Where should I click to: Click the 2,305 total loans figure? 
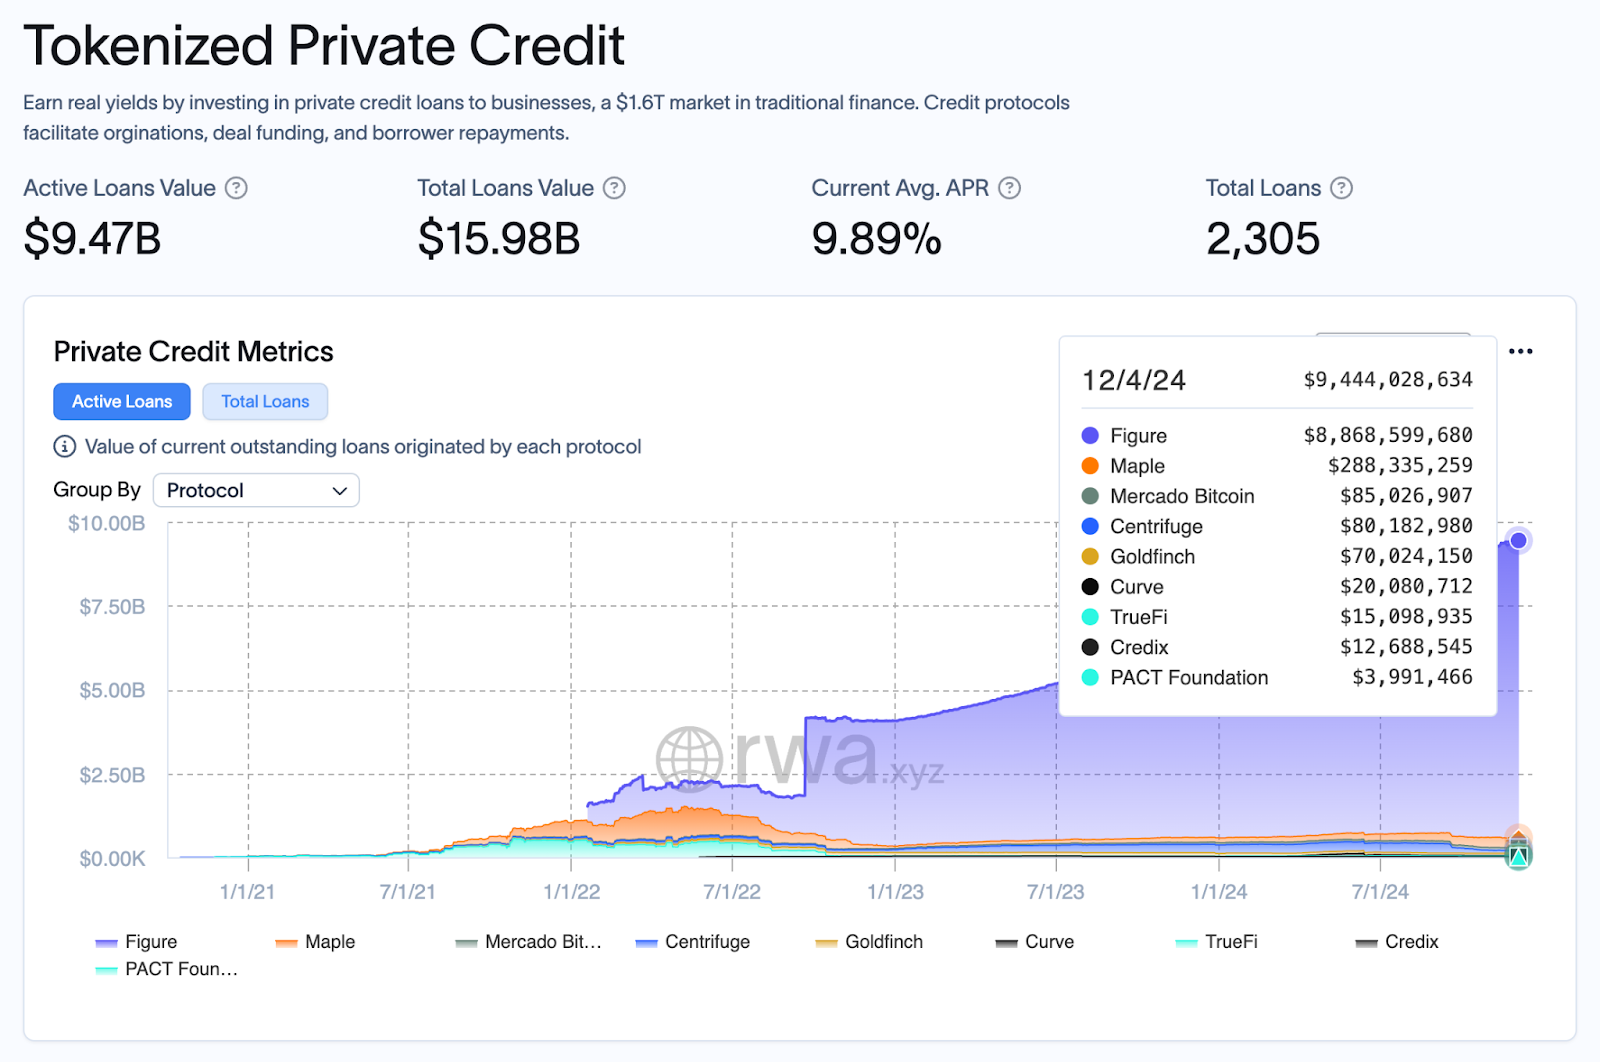coord(1263,239)
